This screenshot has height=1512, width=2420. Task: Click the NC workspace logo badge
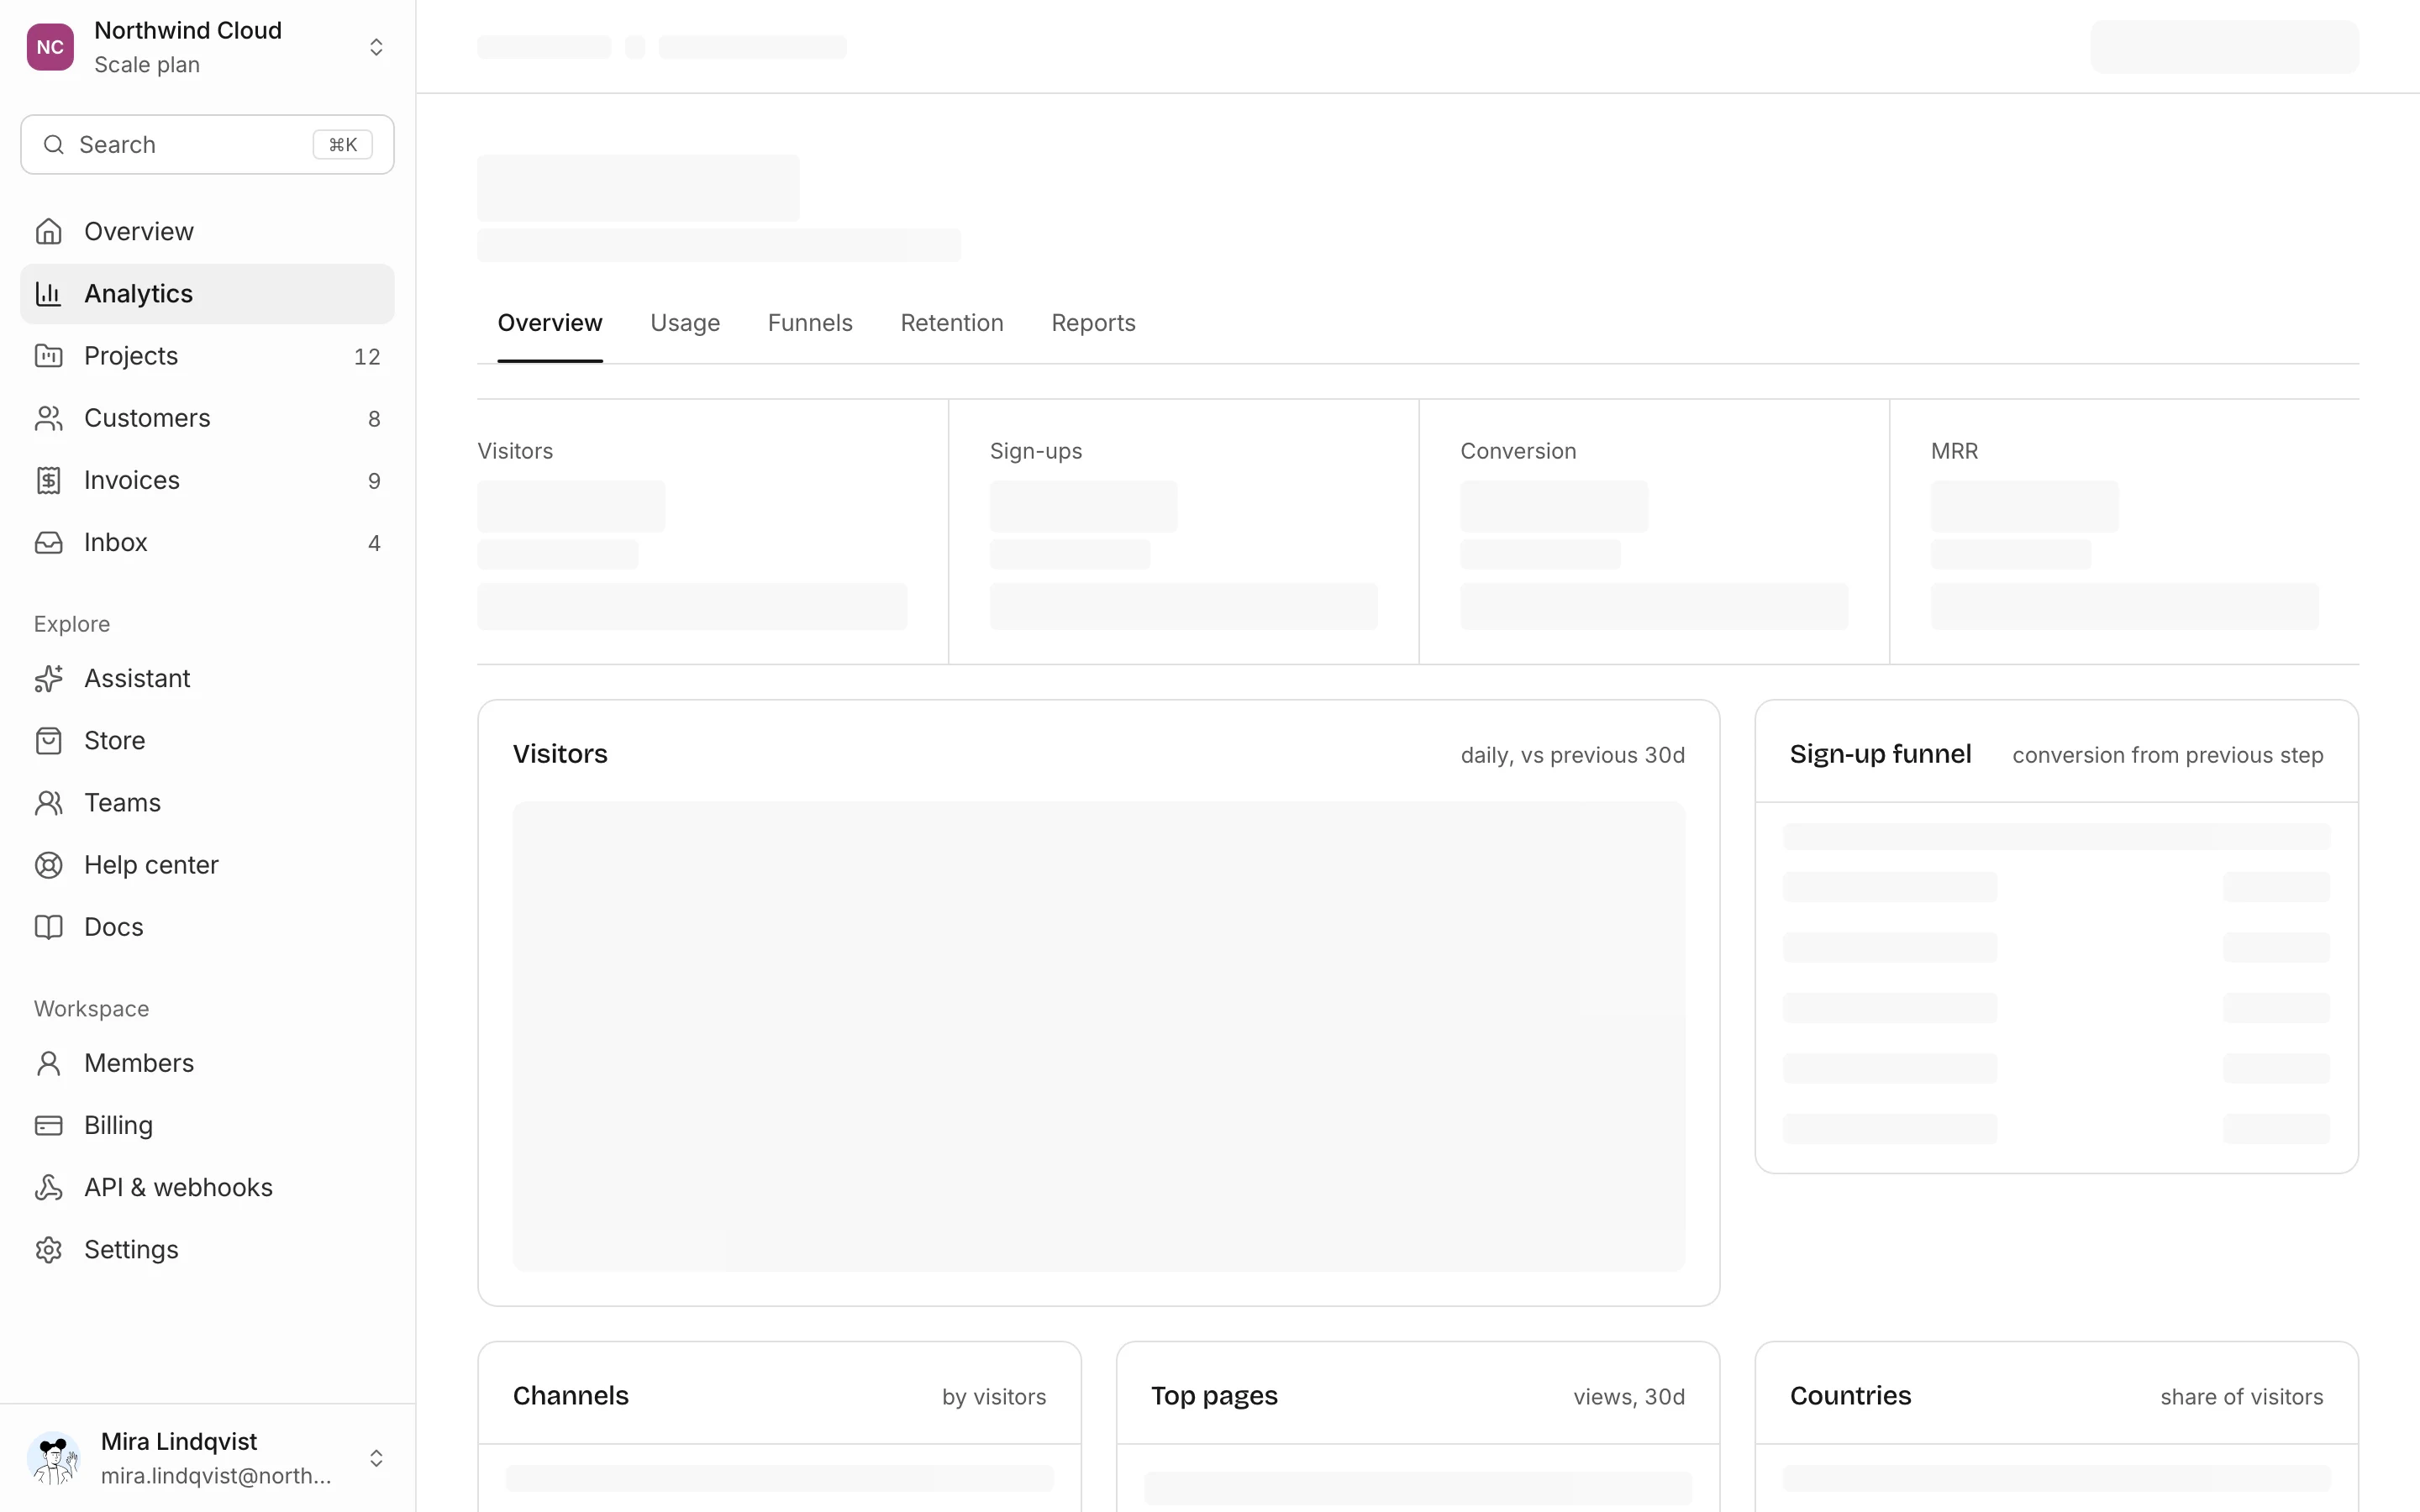pos(50,47)
